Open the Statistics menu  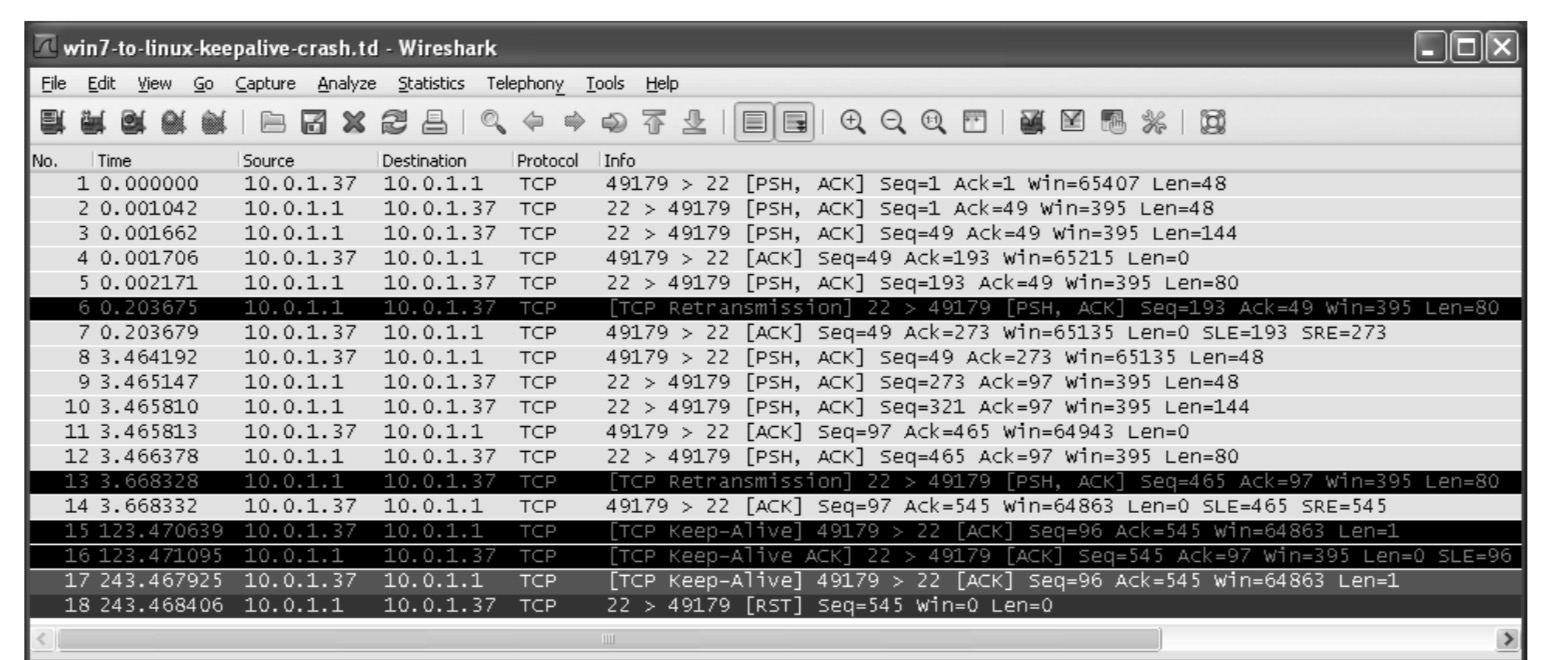431,84
